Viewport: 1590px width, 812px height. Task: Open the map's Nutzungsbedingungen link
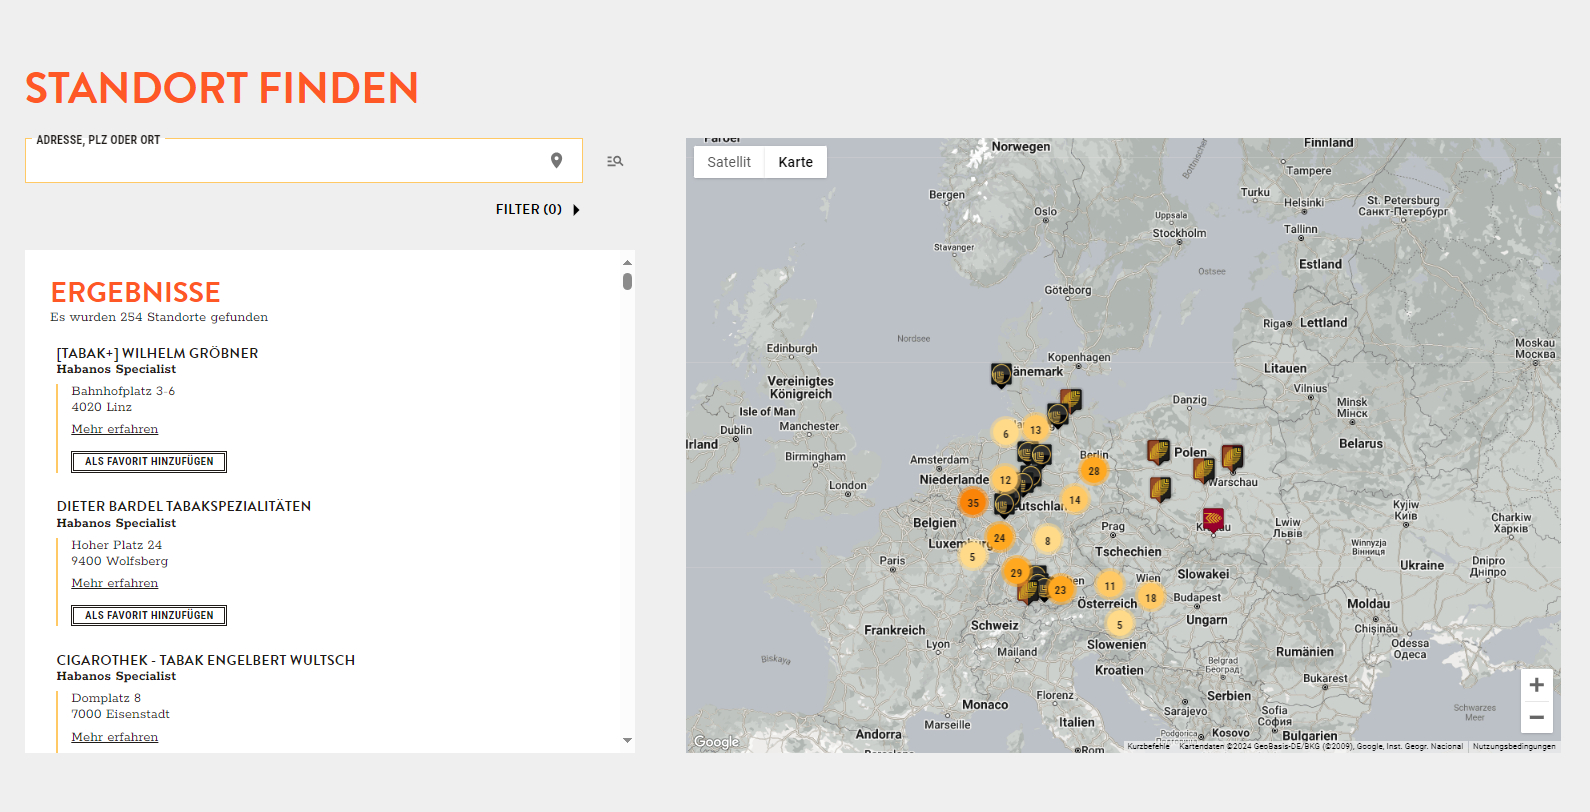(x=1514, y=746)
